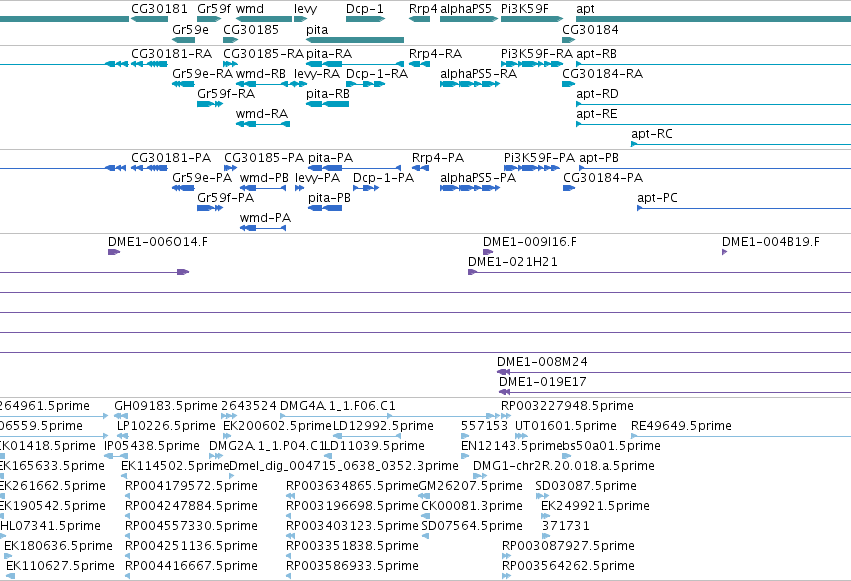
Task: Select the CG30184-PA protein feature
Action: point(569,188)
